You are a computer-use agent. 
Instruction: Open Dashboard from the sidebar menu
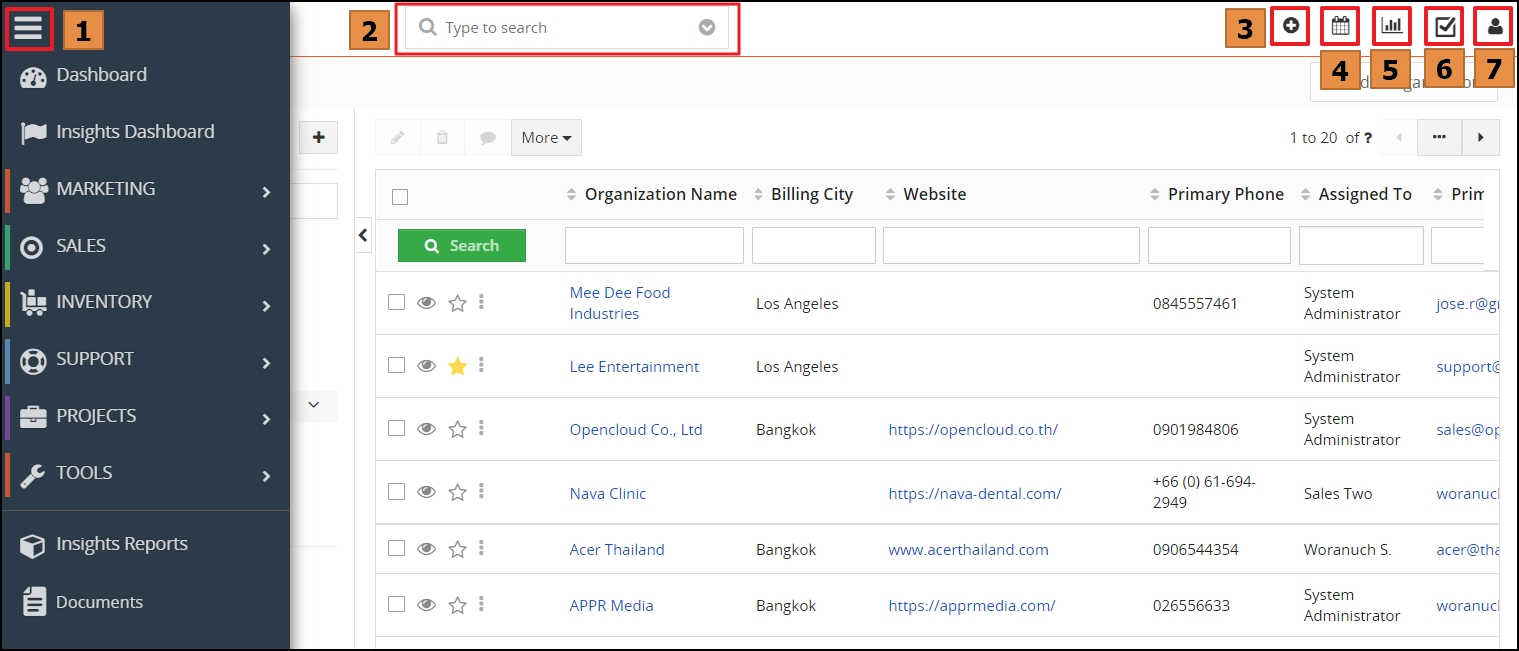click(101, 75)
